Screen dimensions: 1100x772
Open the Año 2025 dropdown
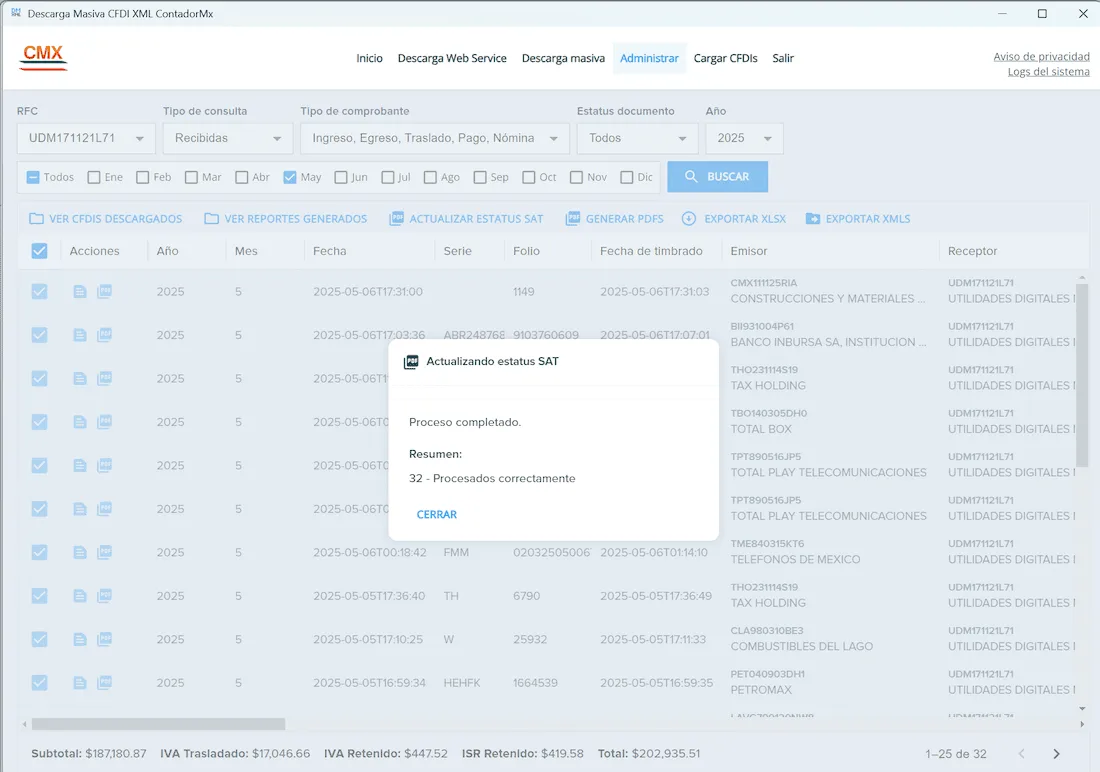point(744,138)
